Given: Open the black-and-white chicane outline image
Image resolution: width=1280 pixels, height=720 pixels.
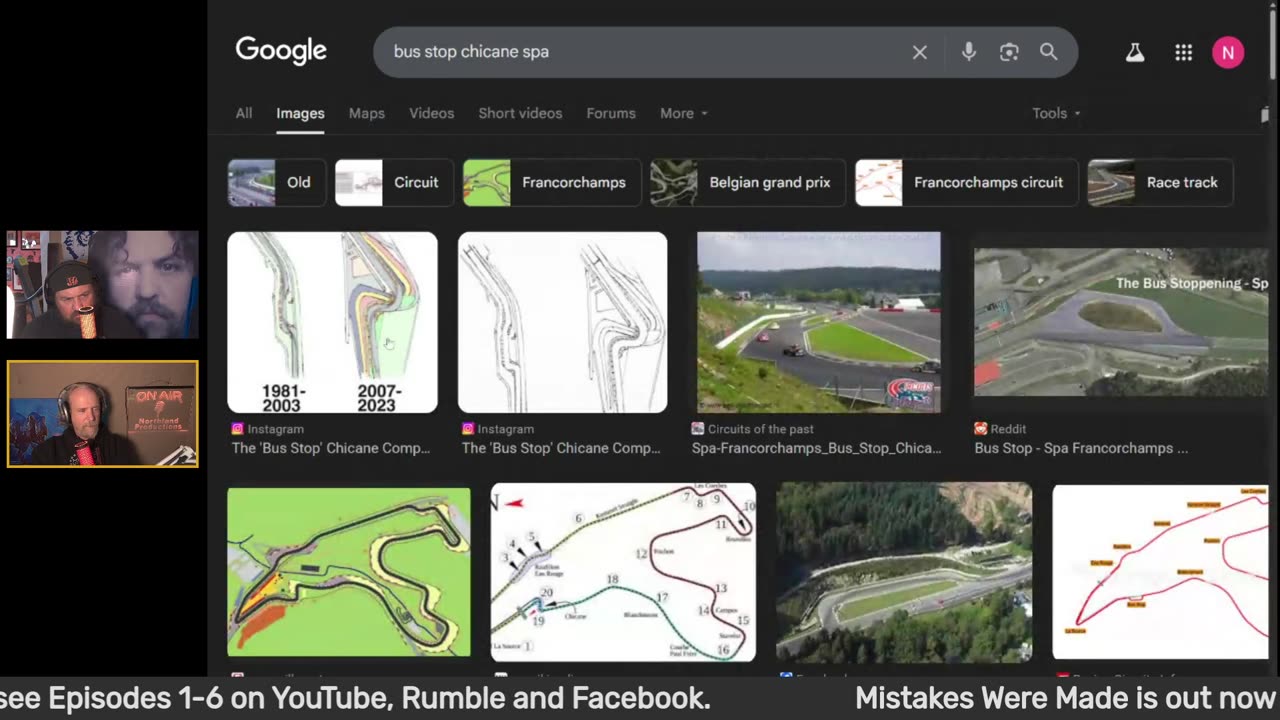Looking at the screenshot, I should tap(562, 322).
